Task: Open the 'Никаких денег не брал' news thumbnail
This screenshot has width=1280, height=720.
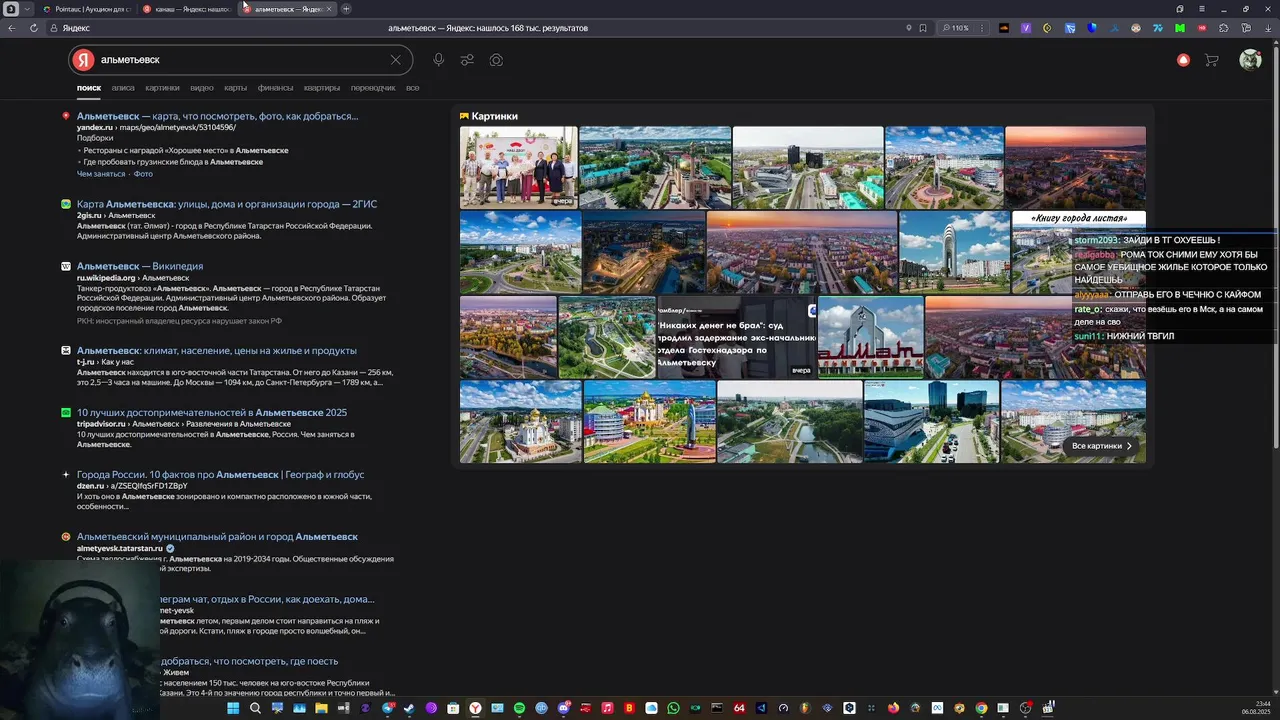Action: coord(737,337)
